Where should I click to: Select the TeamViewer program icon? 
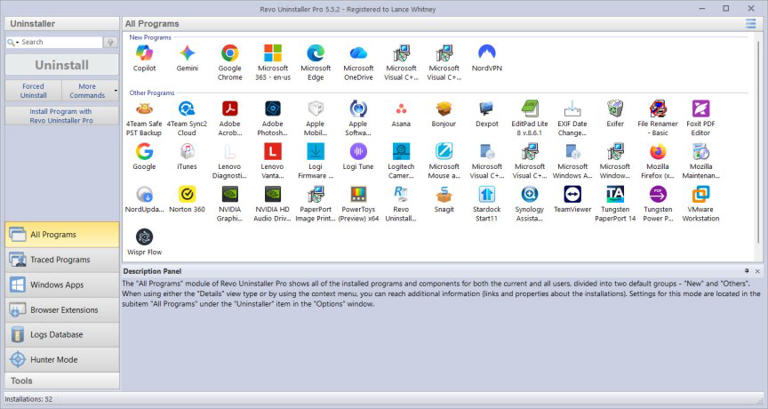(572, 194)
